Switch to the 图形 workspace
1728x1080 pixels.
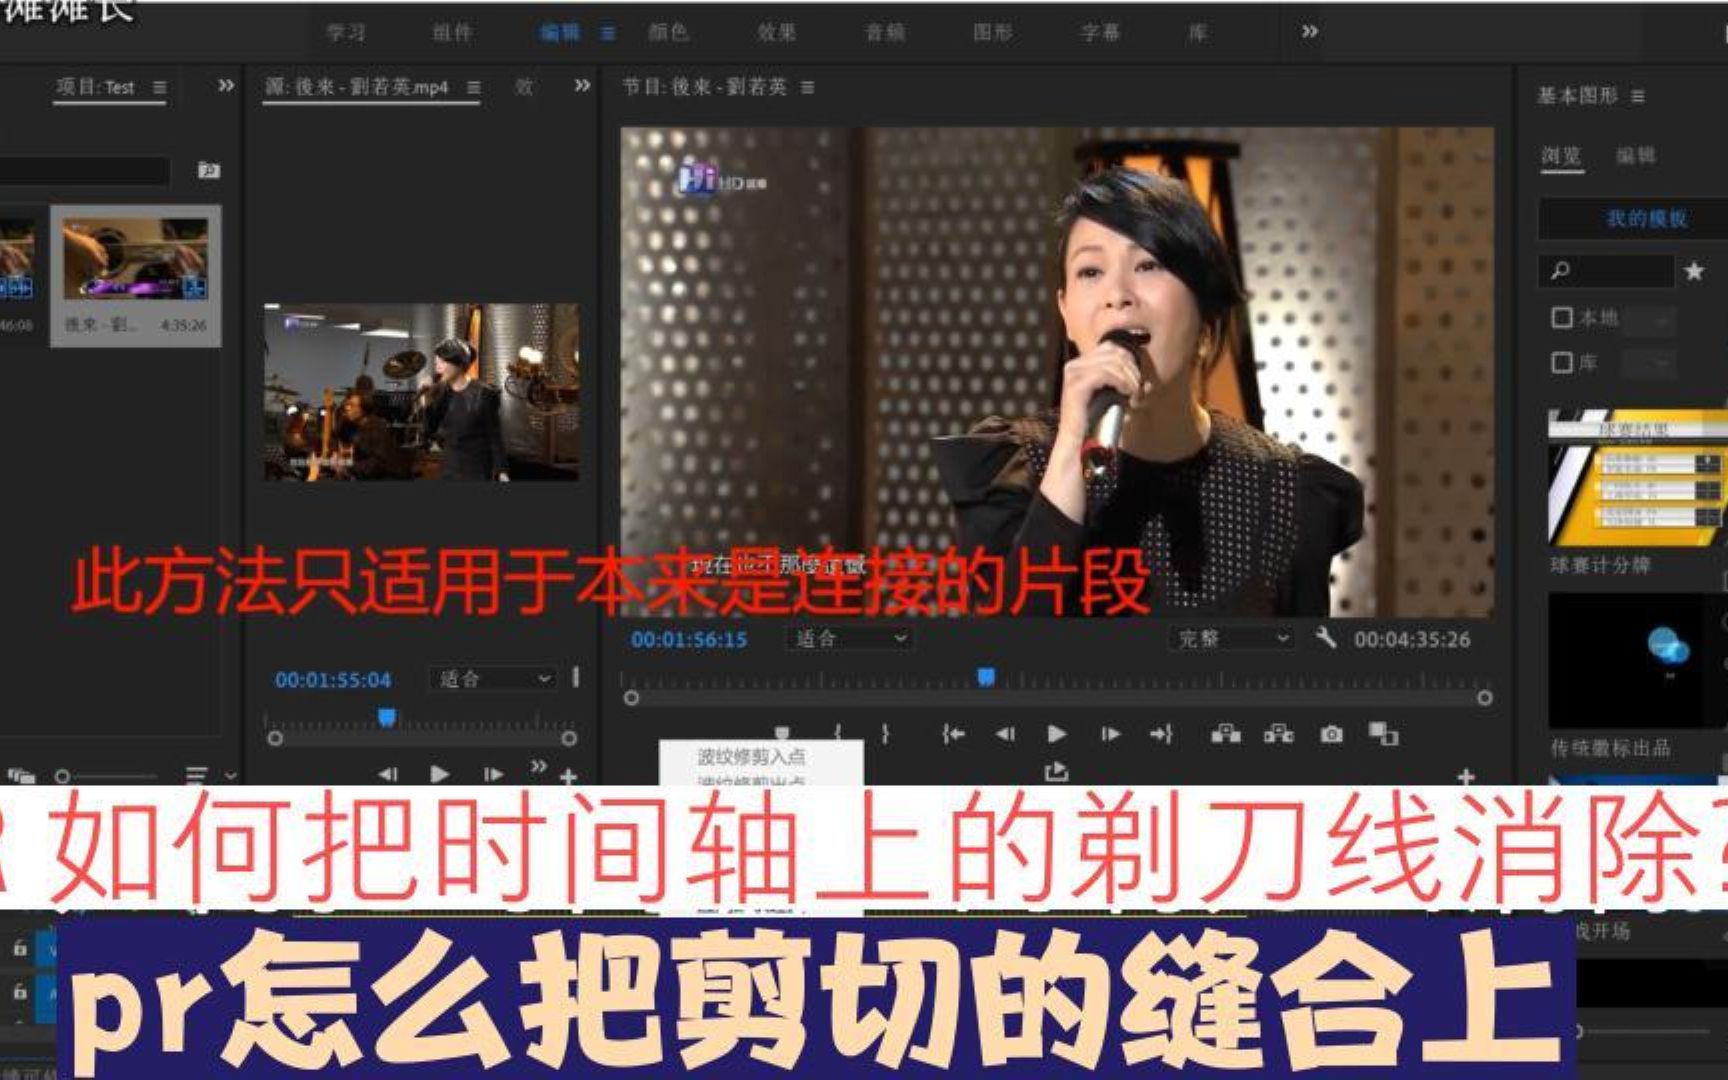993,33
